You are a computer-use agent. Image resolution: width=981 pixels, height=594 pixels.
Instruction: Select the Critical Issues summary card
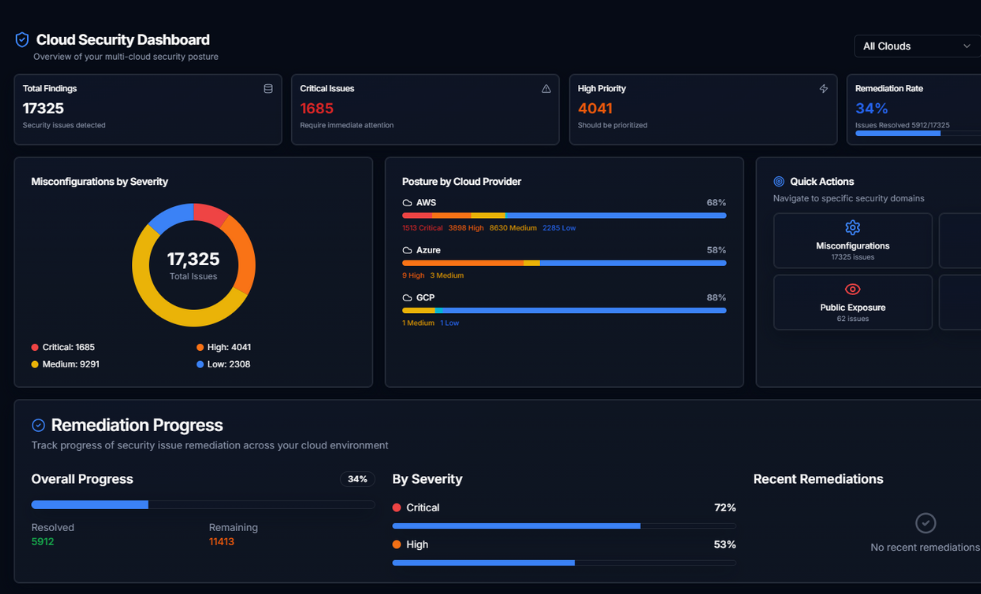[425, 109]
